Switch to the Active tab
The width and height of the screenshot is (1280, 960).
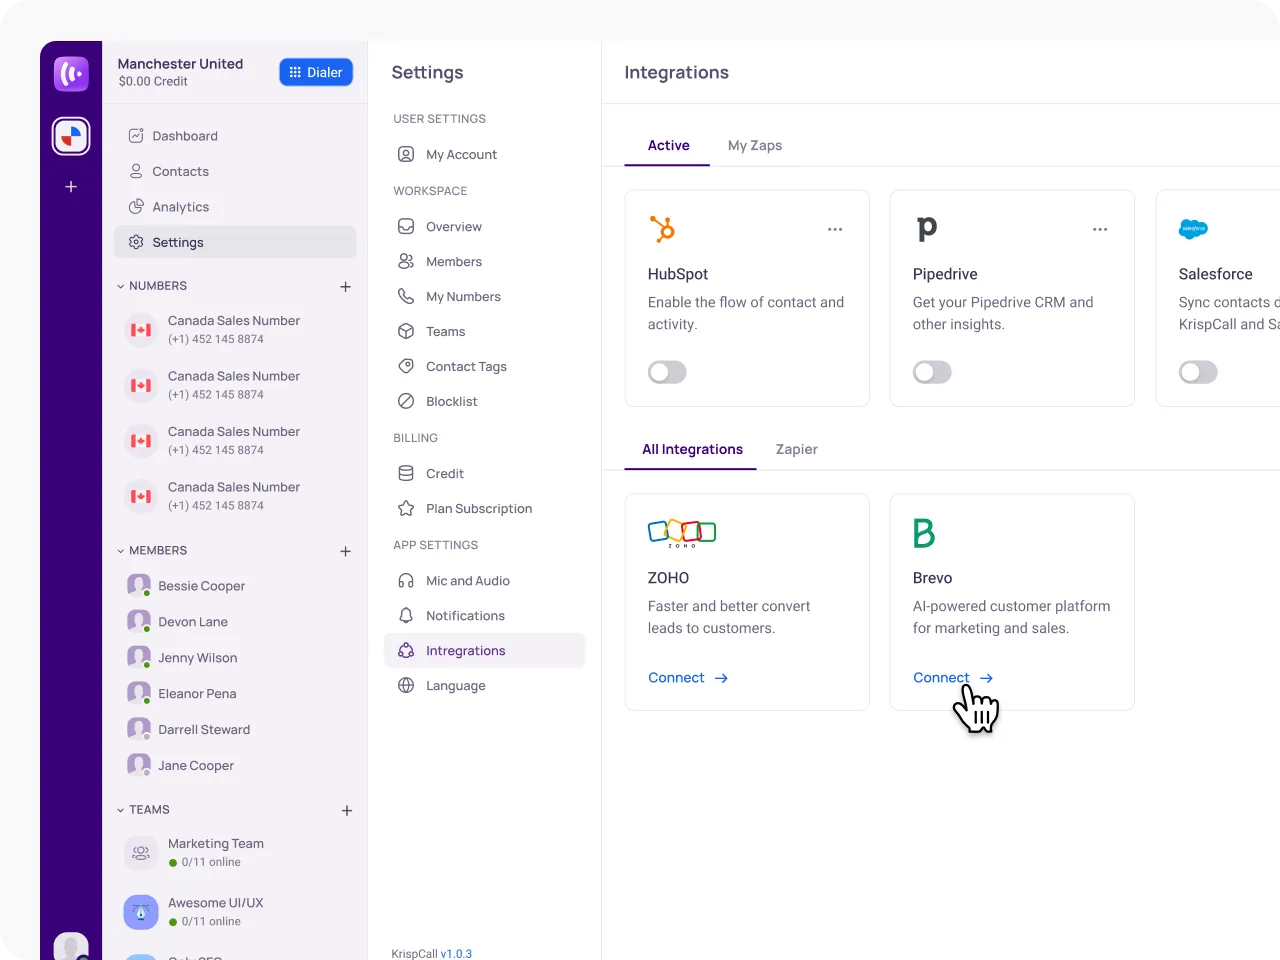click(668, 146)
